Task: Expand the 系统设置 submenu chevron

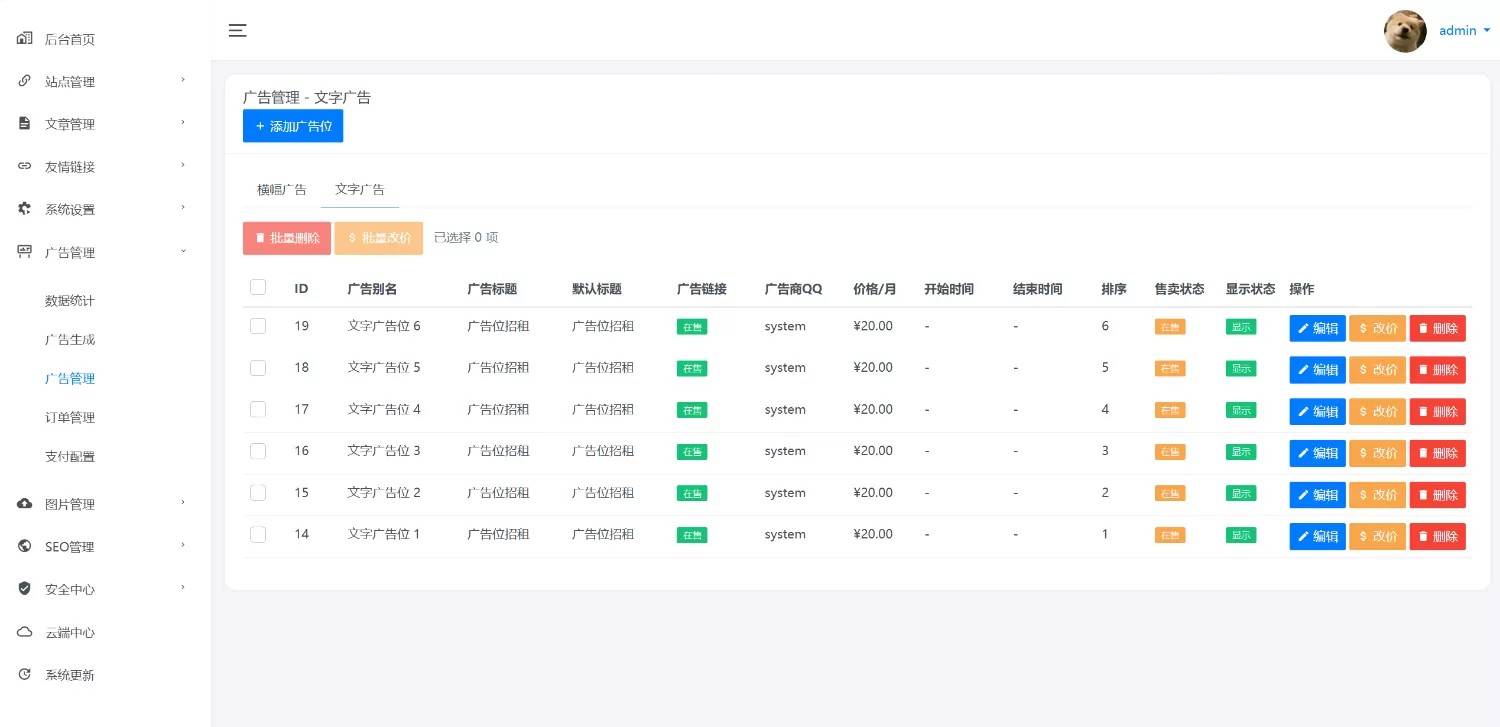Action: tap(183, 208)
